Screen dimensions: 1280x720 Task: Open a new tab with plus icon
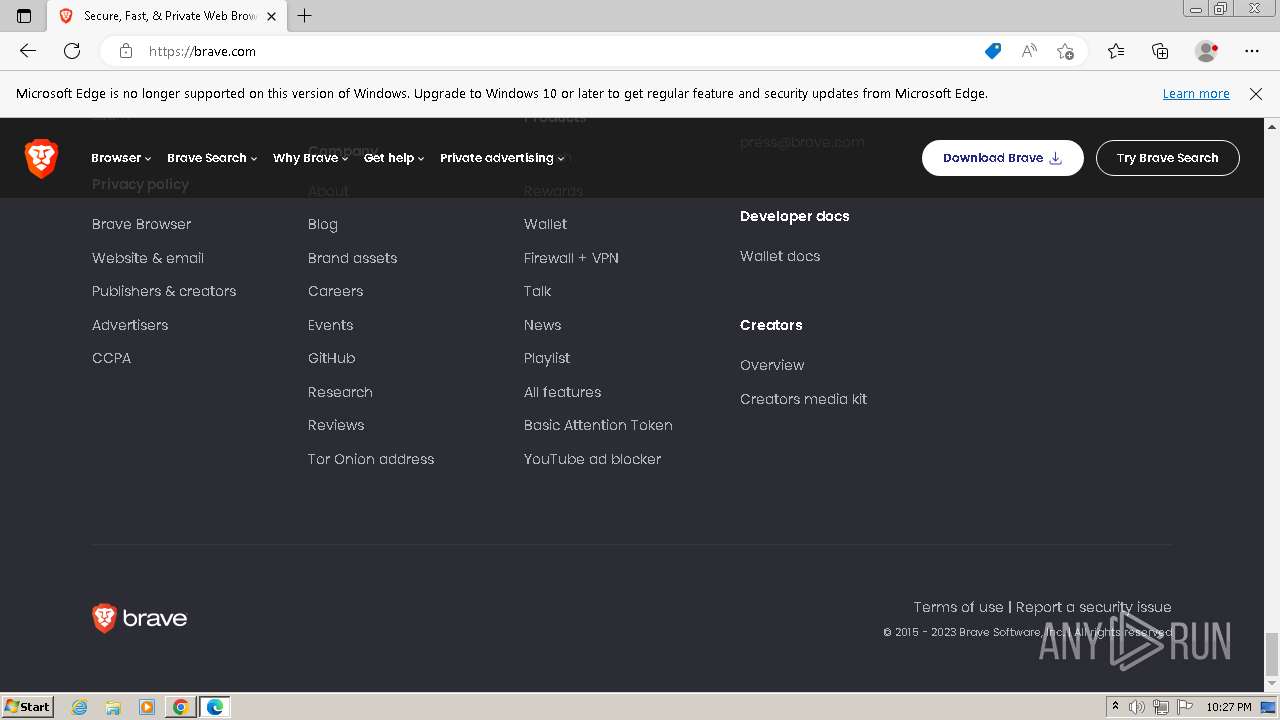point(305,16)
